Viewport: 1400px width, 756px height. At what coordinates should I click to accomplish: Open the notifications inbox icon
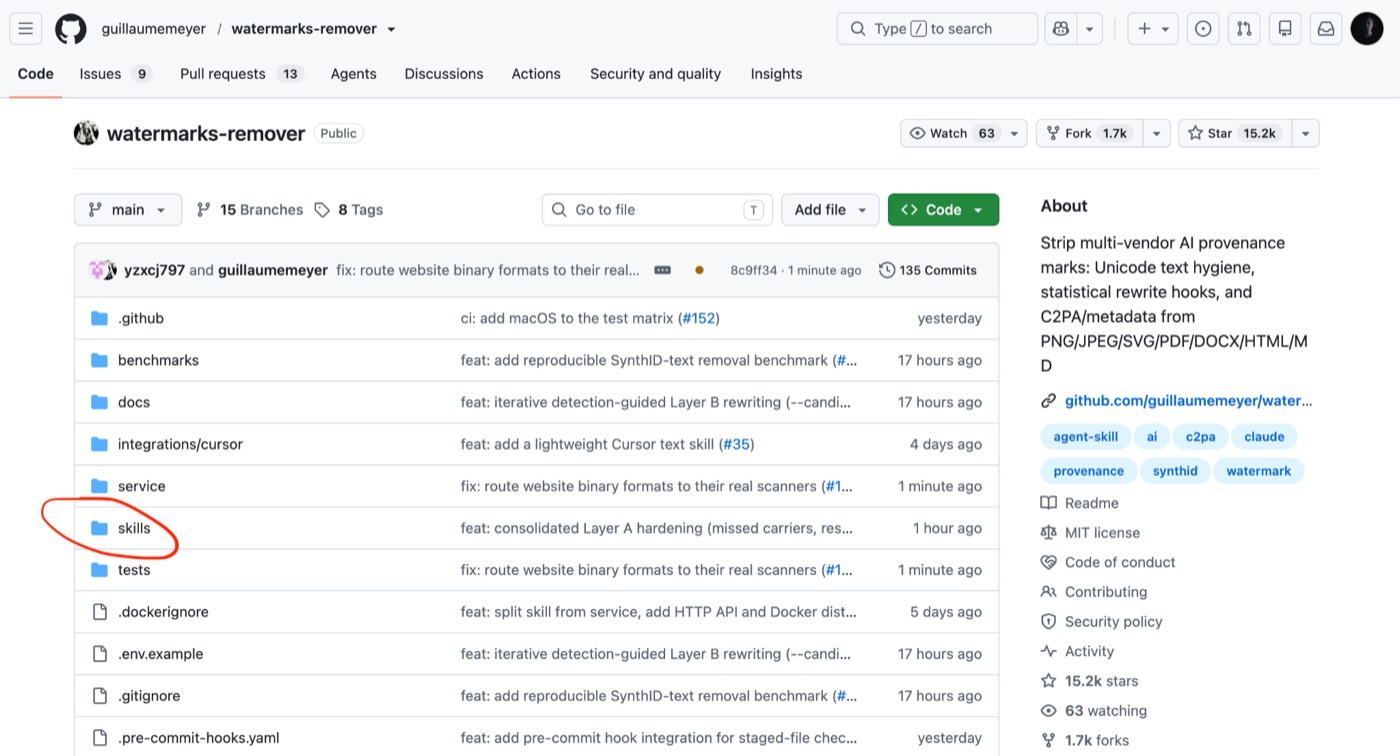1326,29
